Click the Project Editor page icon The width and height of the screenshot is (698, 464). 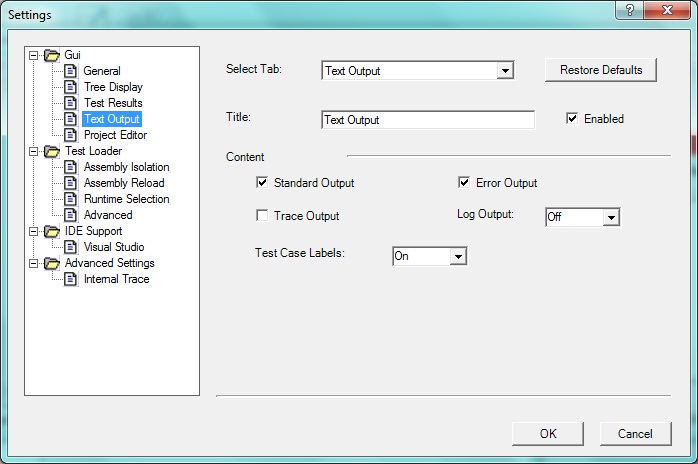coord(71,135)
